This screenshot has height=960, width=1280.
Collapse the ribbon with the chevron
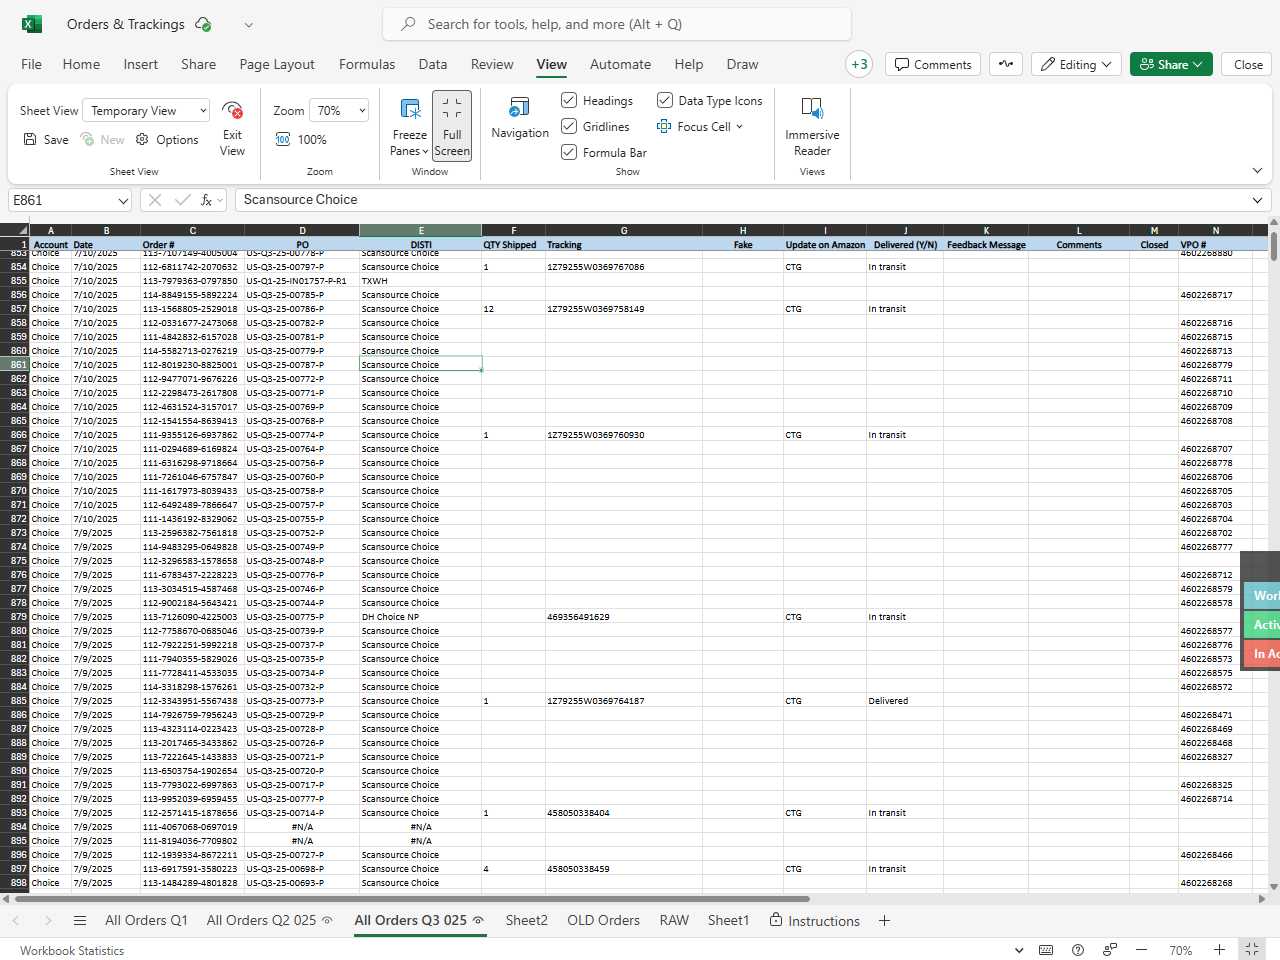[x=1257, y=171]
